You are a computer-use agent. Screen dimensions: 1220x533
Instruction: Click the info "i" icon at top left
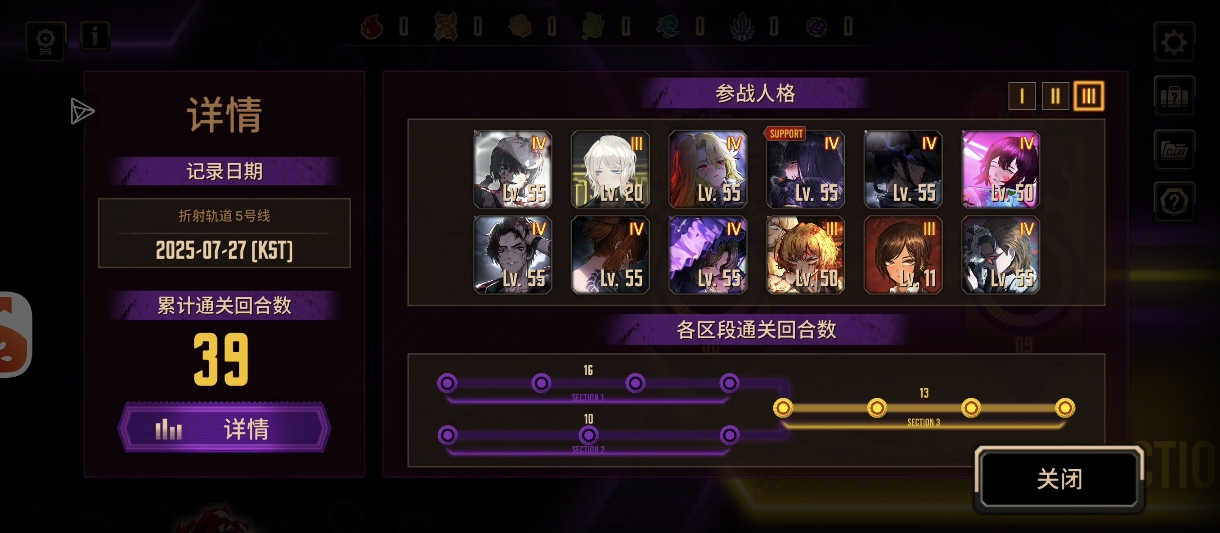click(x=95, y=36)
